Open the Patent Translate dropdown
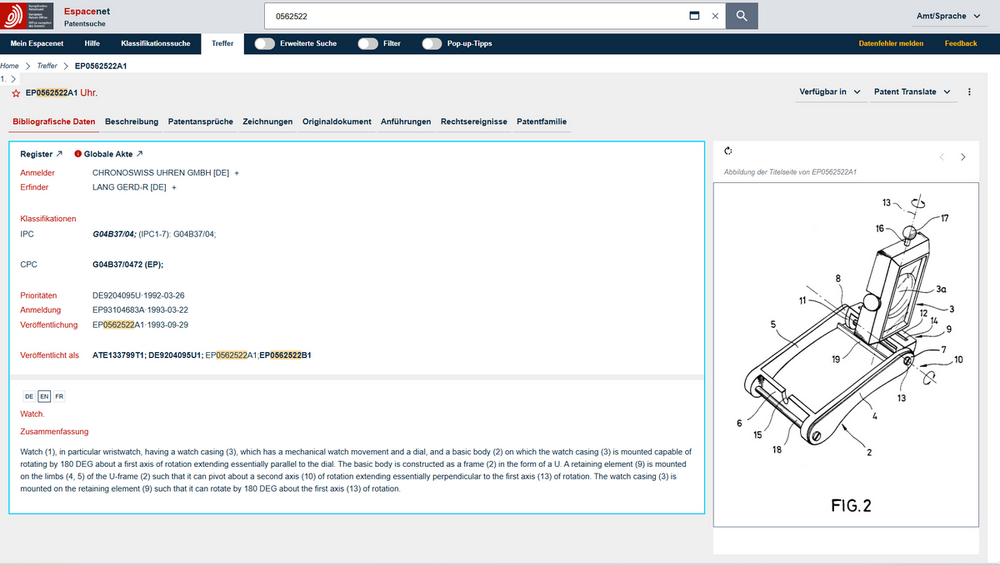 click(x=912, y=92)
